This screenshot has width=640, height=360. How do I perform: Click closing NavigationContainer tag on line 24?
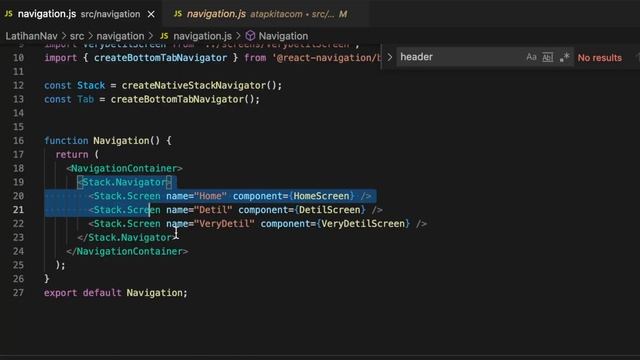[127, 251]
